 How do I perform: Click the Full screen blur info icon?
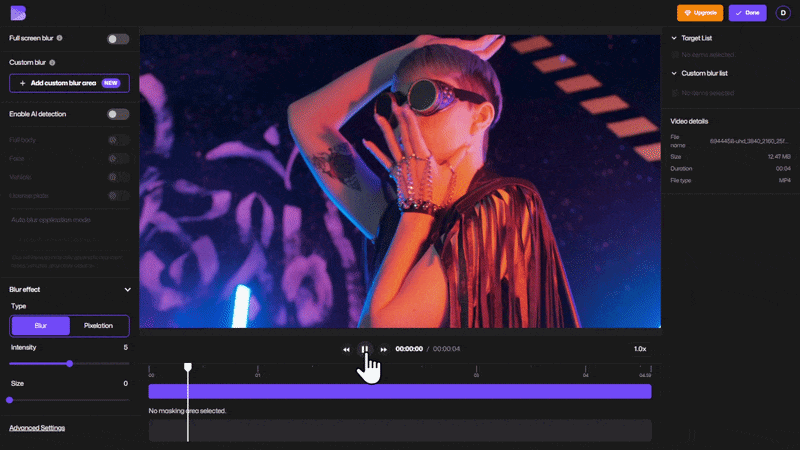[60, 38]
